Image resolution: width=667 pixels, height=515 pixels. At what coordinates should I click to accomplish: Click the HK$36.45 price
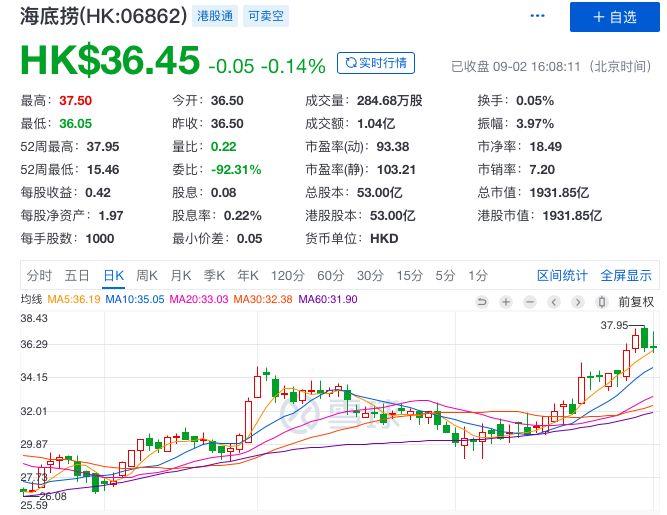110,60
